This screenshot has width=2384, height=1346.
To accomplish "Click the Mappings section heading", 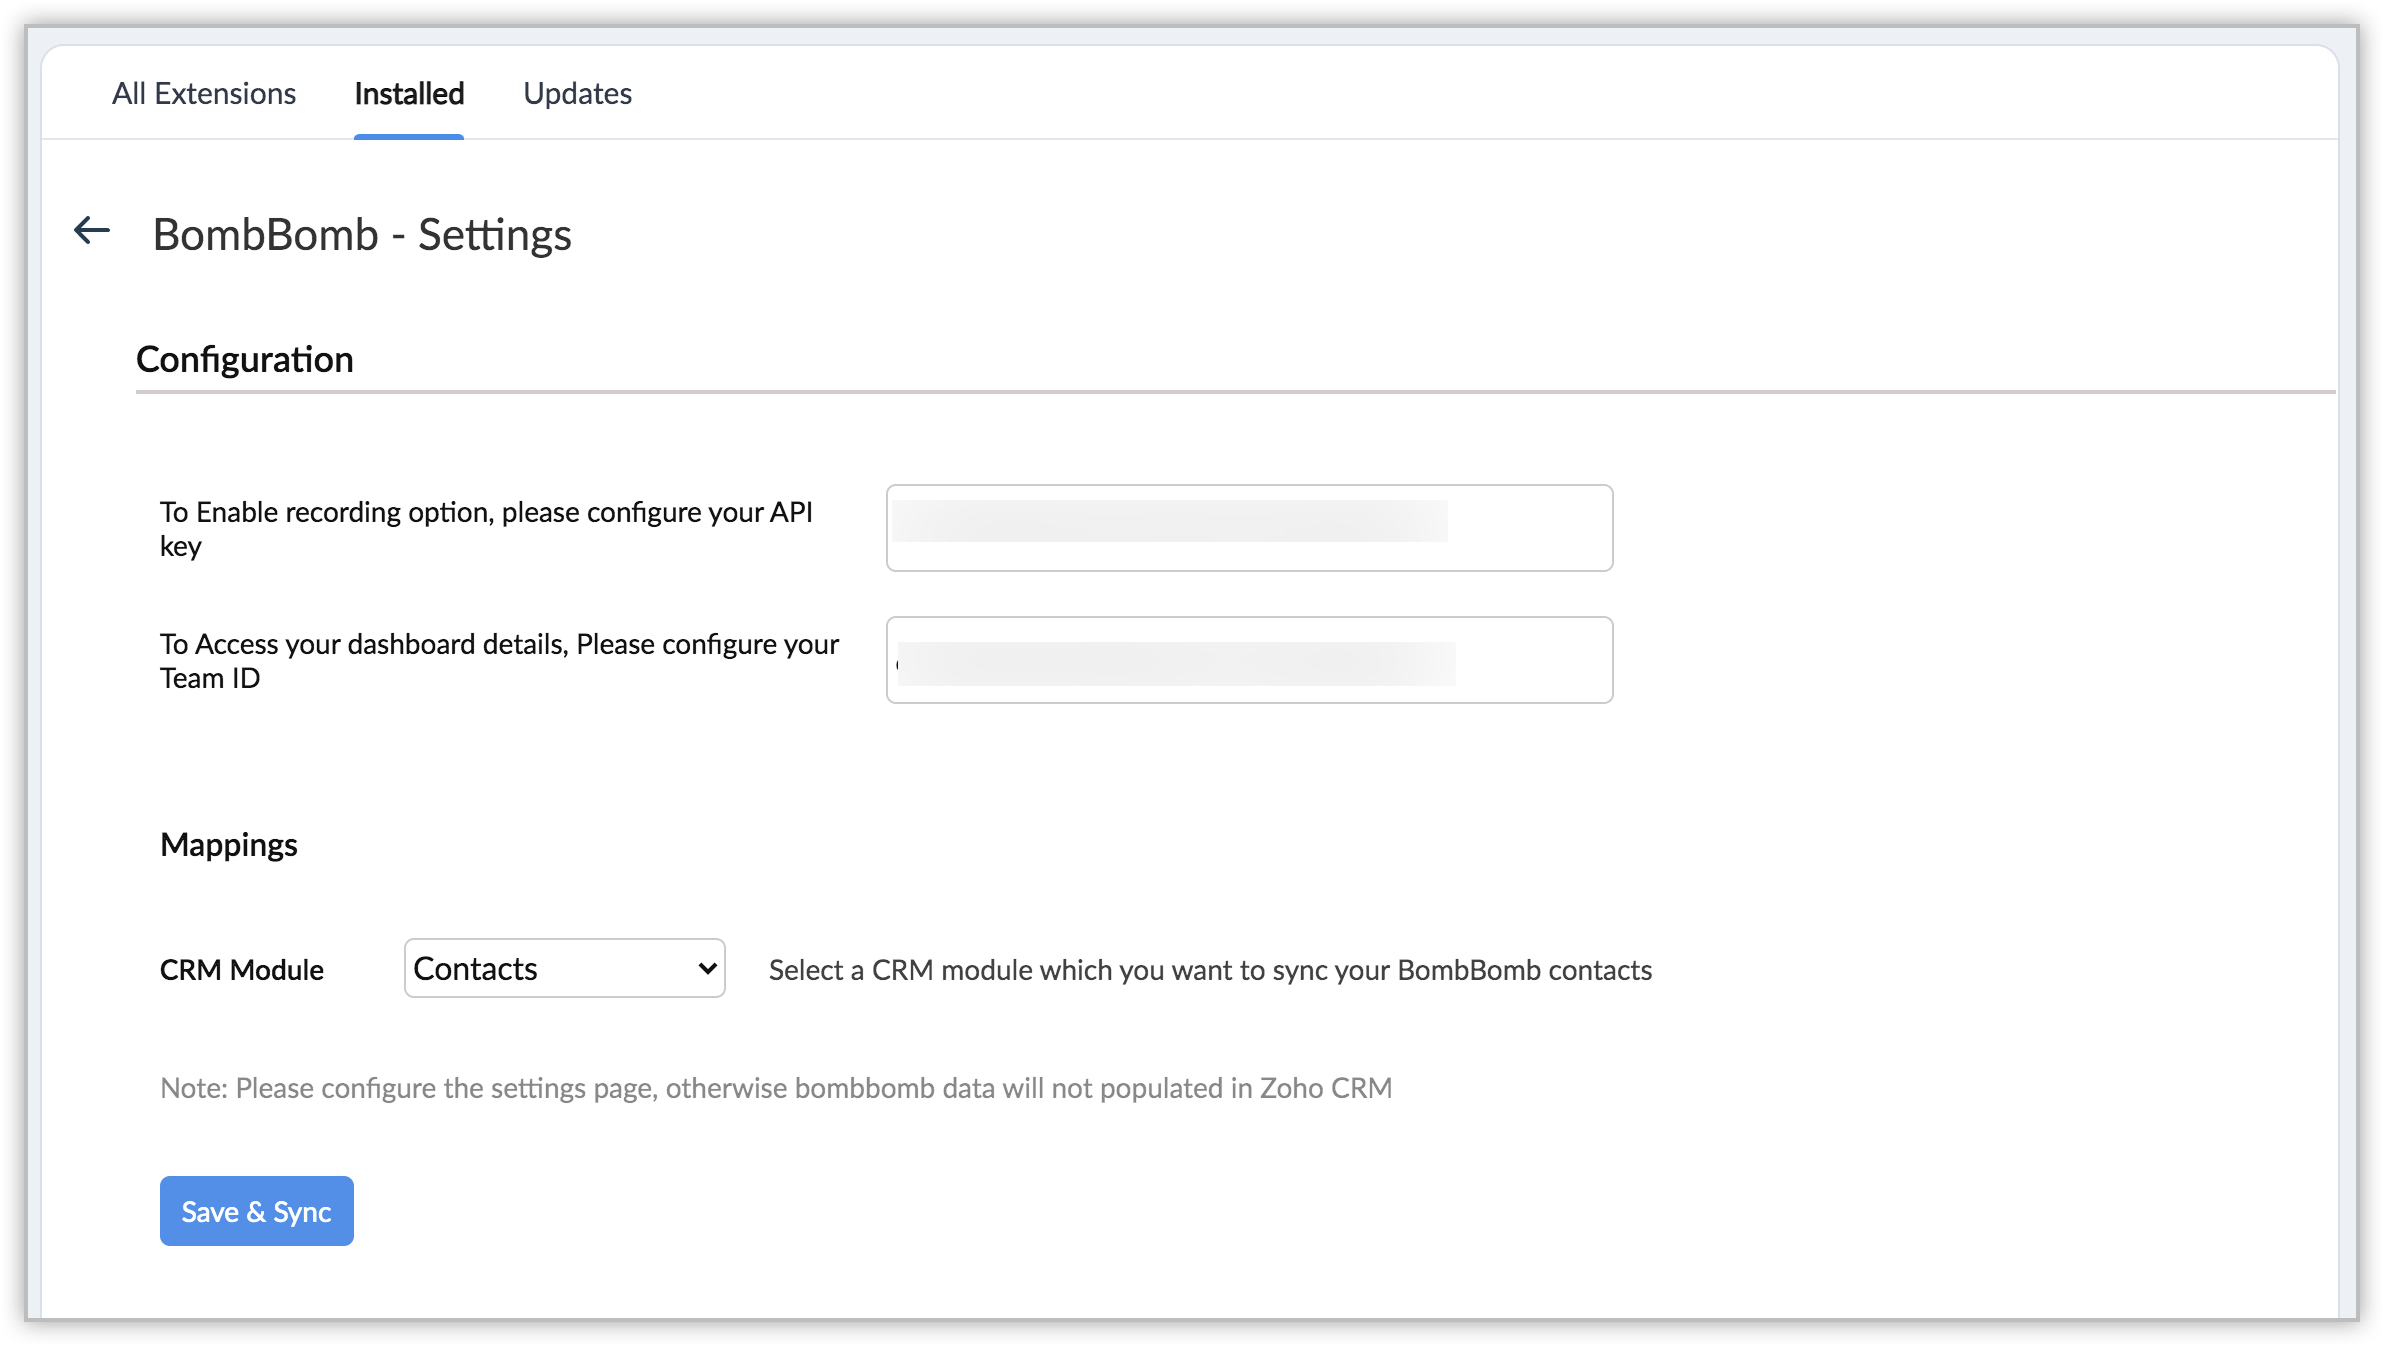I will 229,845.
